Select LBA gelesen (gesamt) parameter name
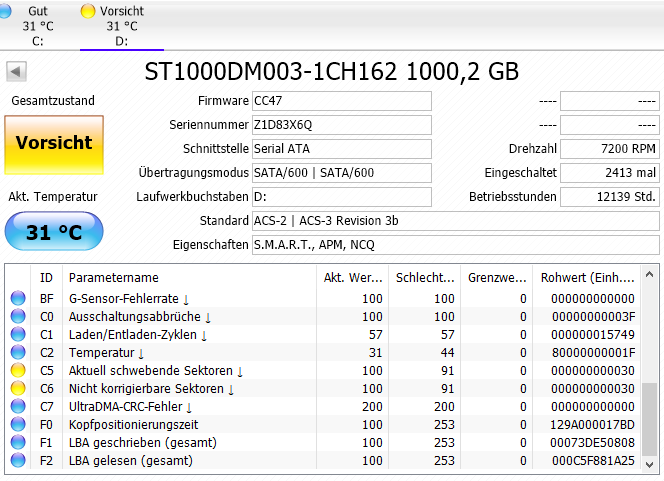 [131, 461]
